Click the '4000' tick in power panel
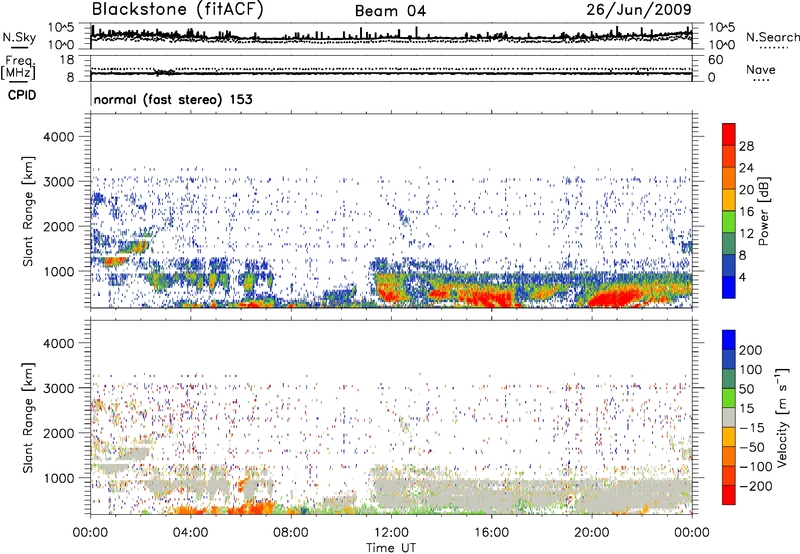800x554 pixels. 58,137
